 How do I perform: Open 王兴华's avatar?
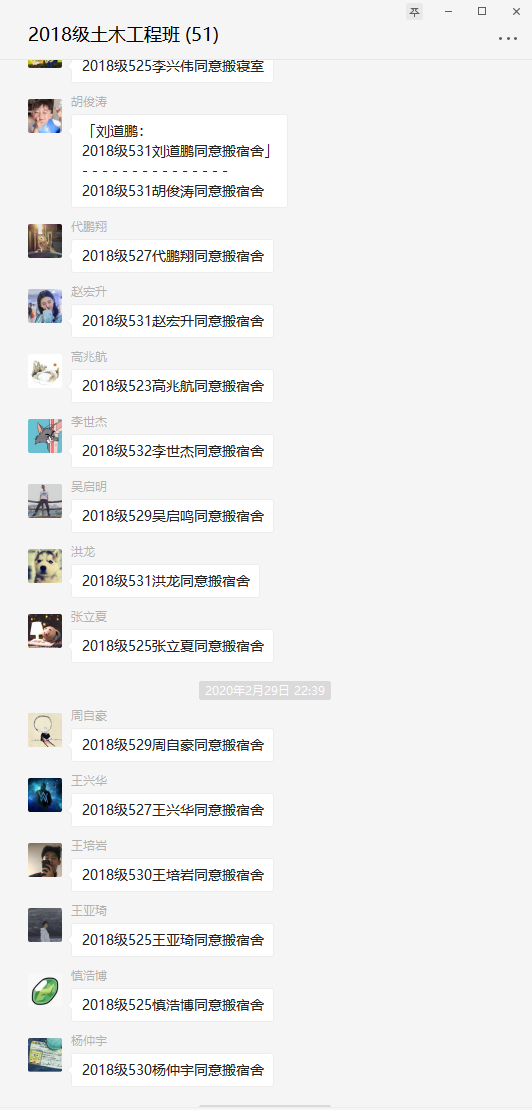point(45,795)
